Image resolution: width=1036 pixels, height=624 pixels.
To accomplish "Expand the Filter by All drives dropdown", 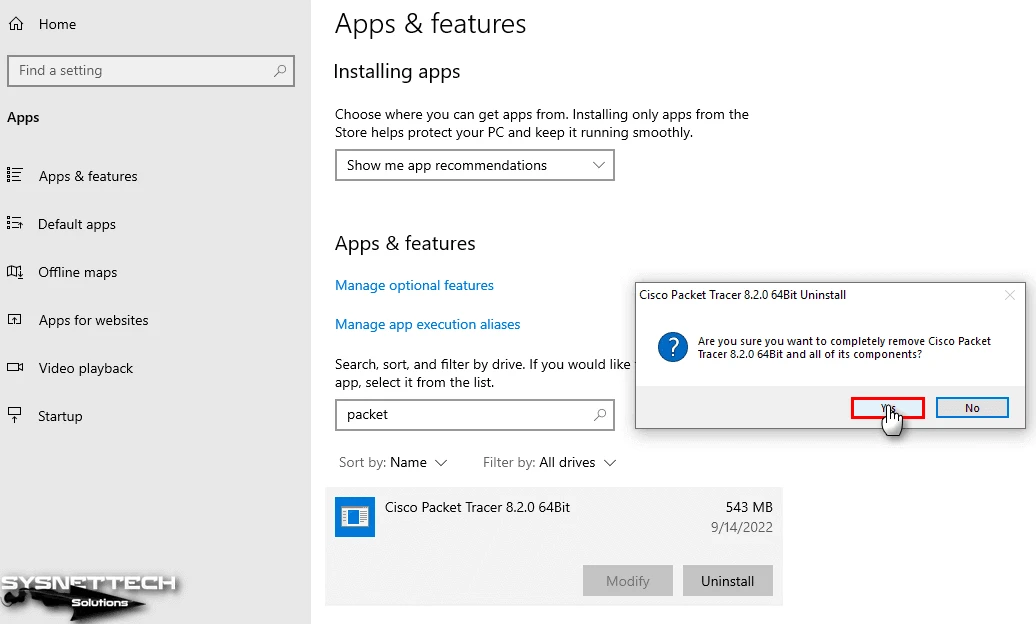I will point(549,463).
